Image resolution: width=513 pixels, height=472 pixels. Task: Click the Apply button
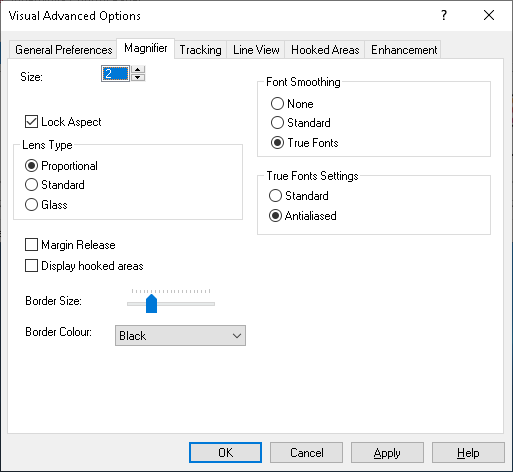387,452
